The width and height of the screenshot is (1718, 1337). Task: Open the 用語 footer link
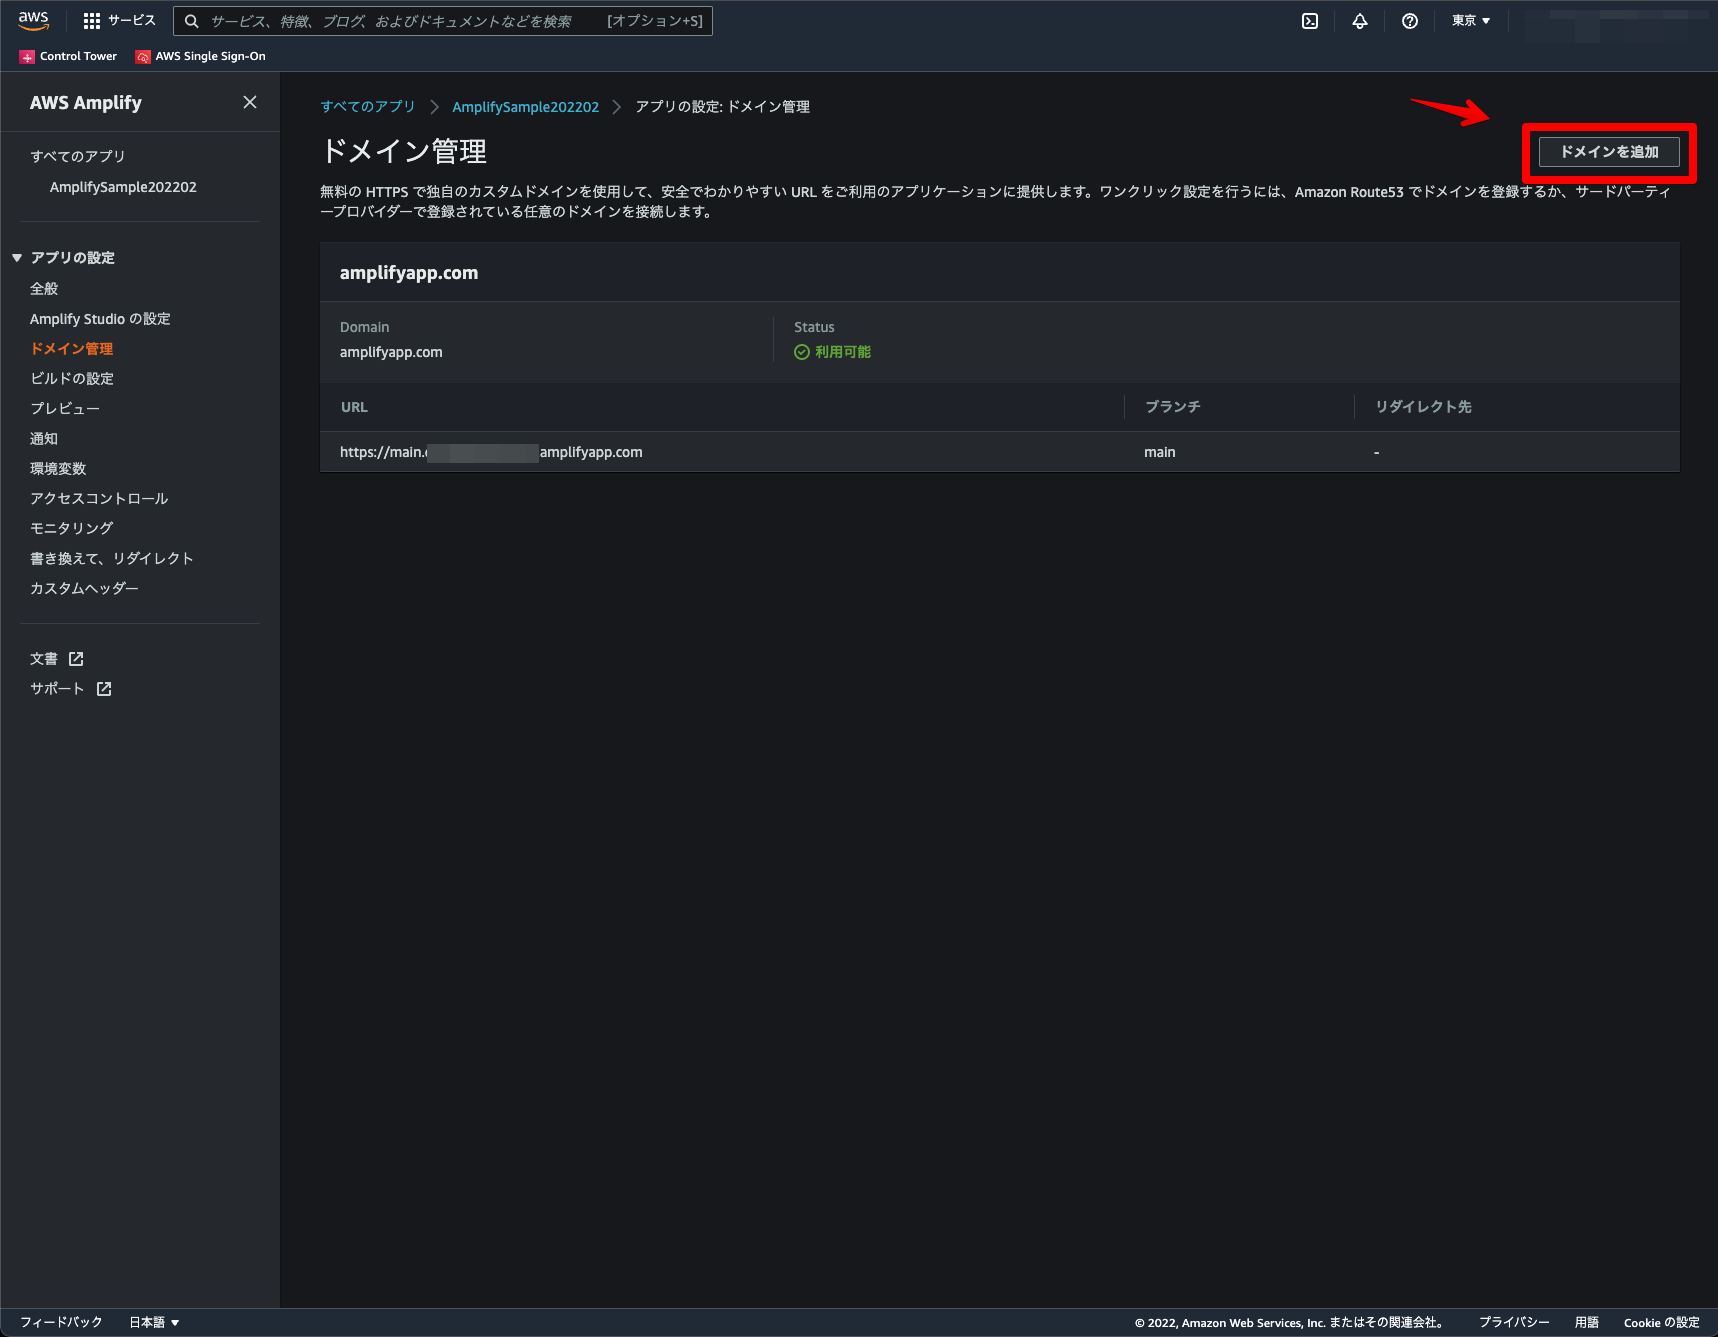pyautogui.click(x=1587, y=1322)
